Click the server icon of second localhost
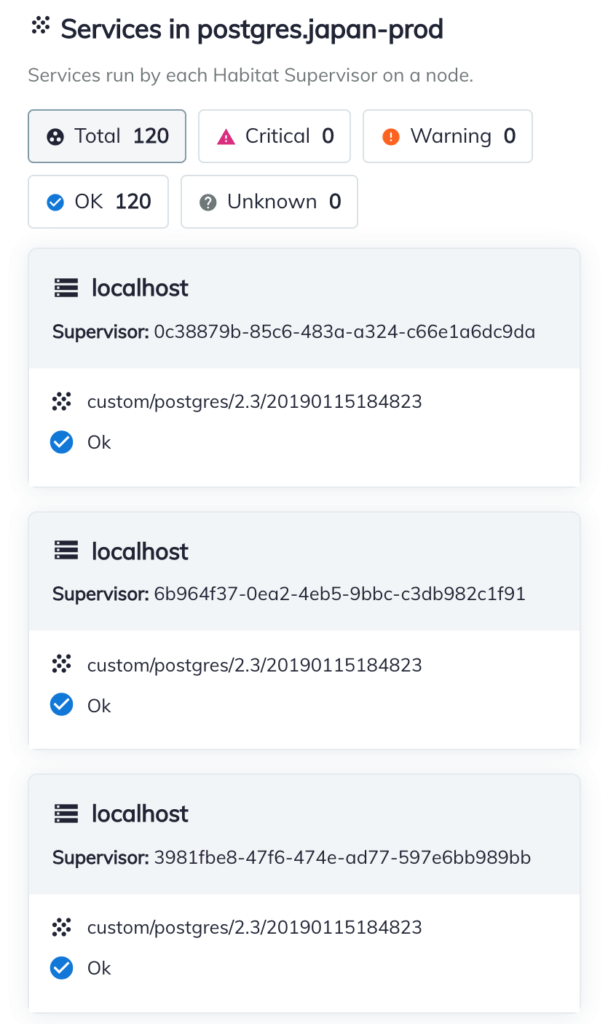 click(x=66, y=552)
